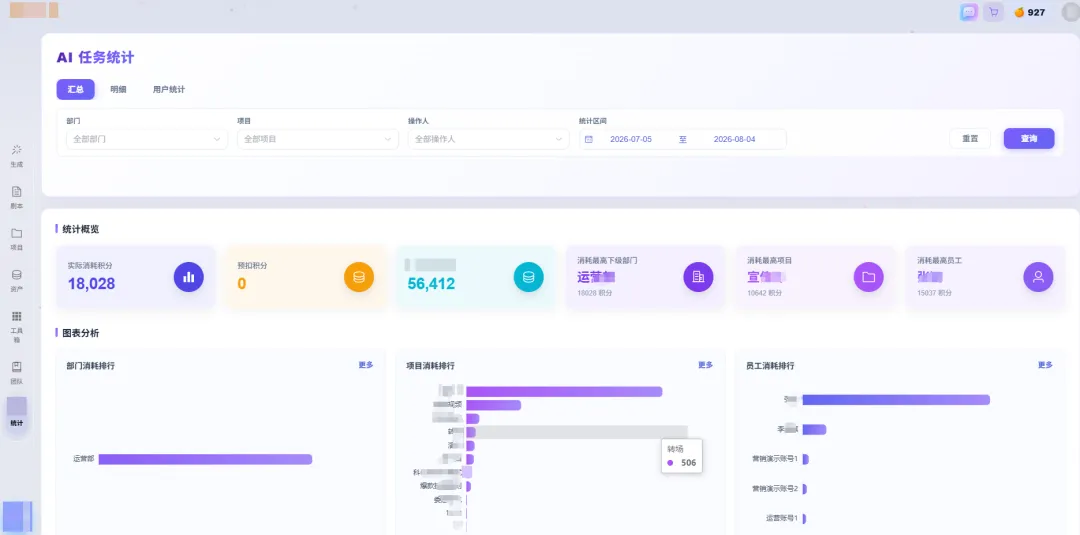Open the shopping cart icon in header
Image resolution: width=1080 pixels, height=535 pixels.
[x=993, y=12]
